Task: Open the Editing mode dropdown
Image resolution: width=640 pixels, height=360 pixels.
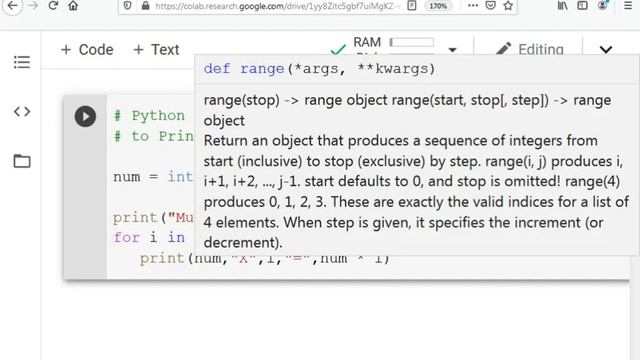Action: click(530, 49)
